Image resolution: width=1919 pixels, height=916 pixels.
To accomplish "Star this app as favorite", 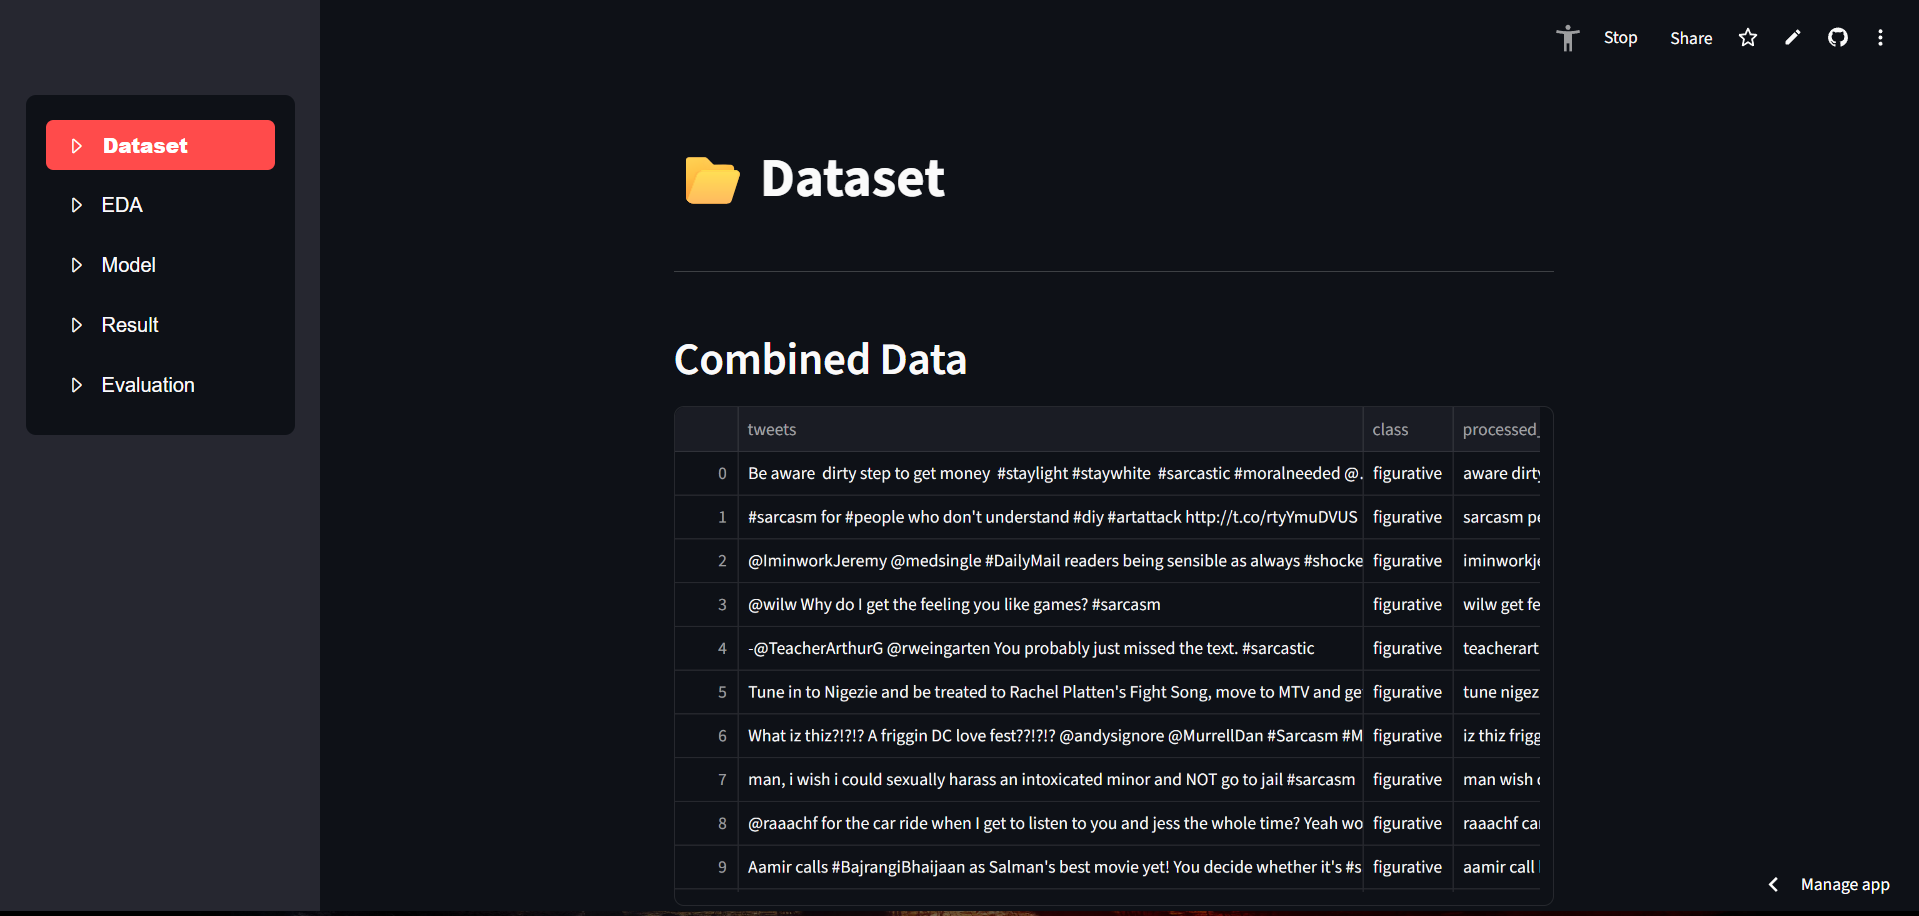I will (1747, 38).
